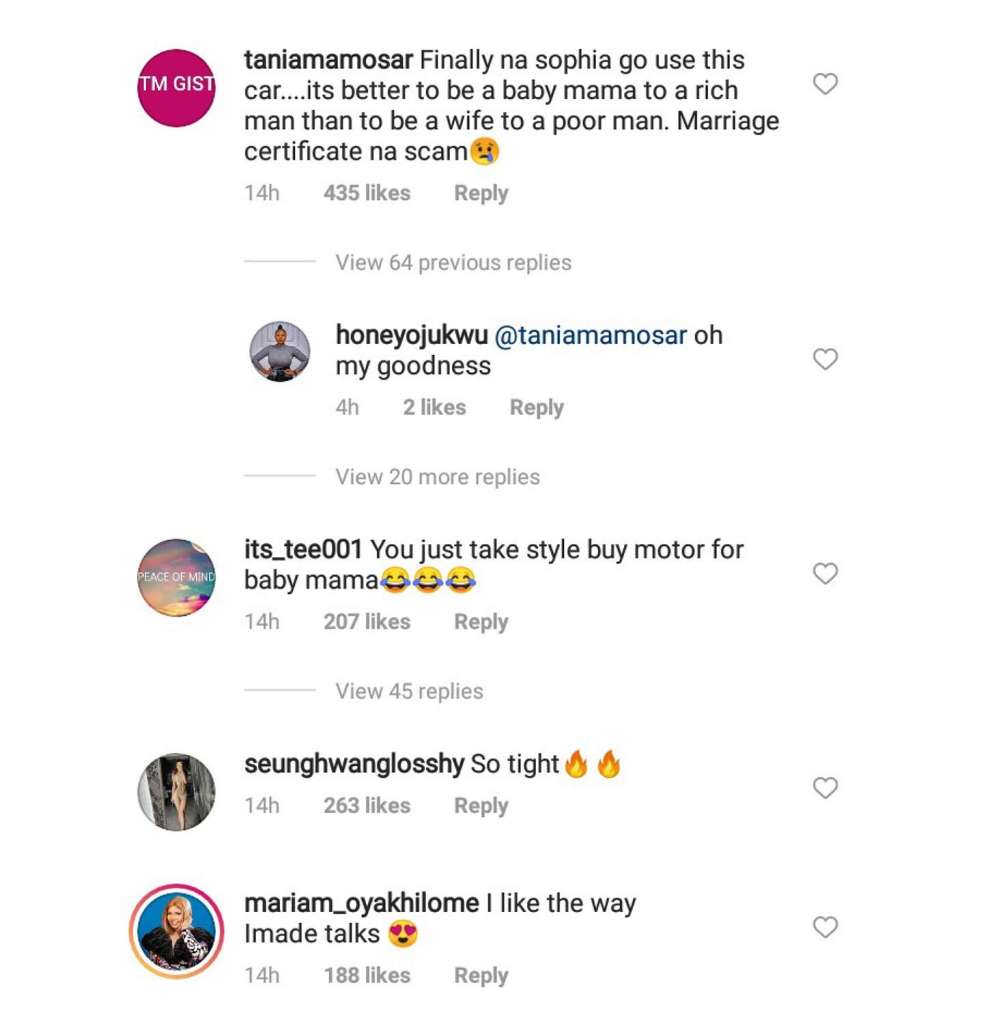Expand View 64 previous replies

pos(453,263)
